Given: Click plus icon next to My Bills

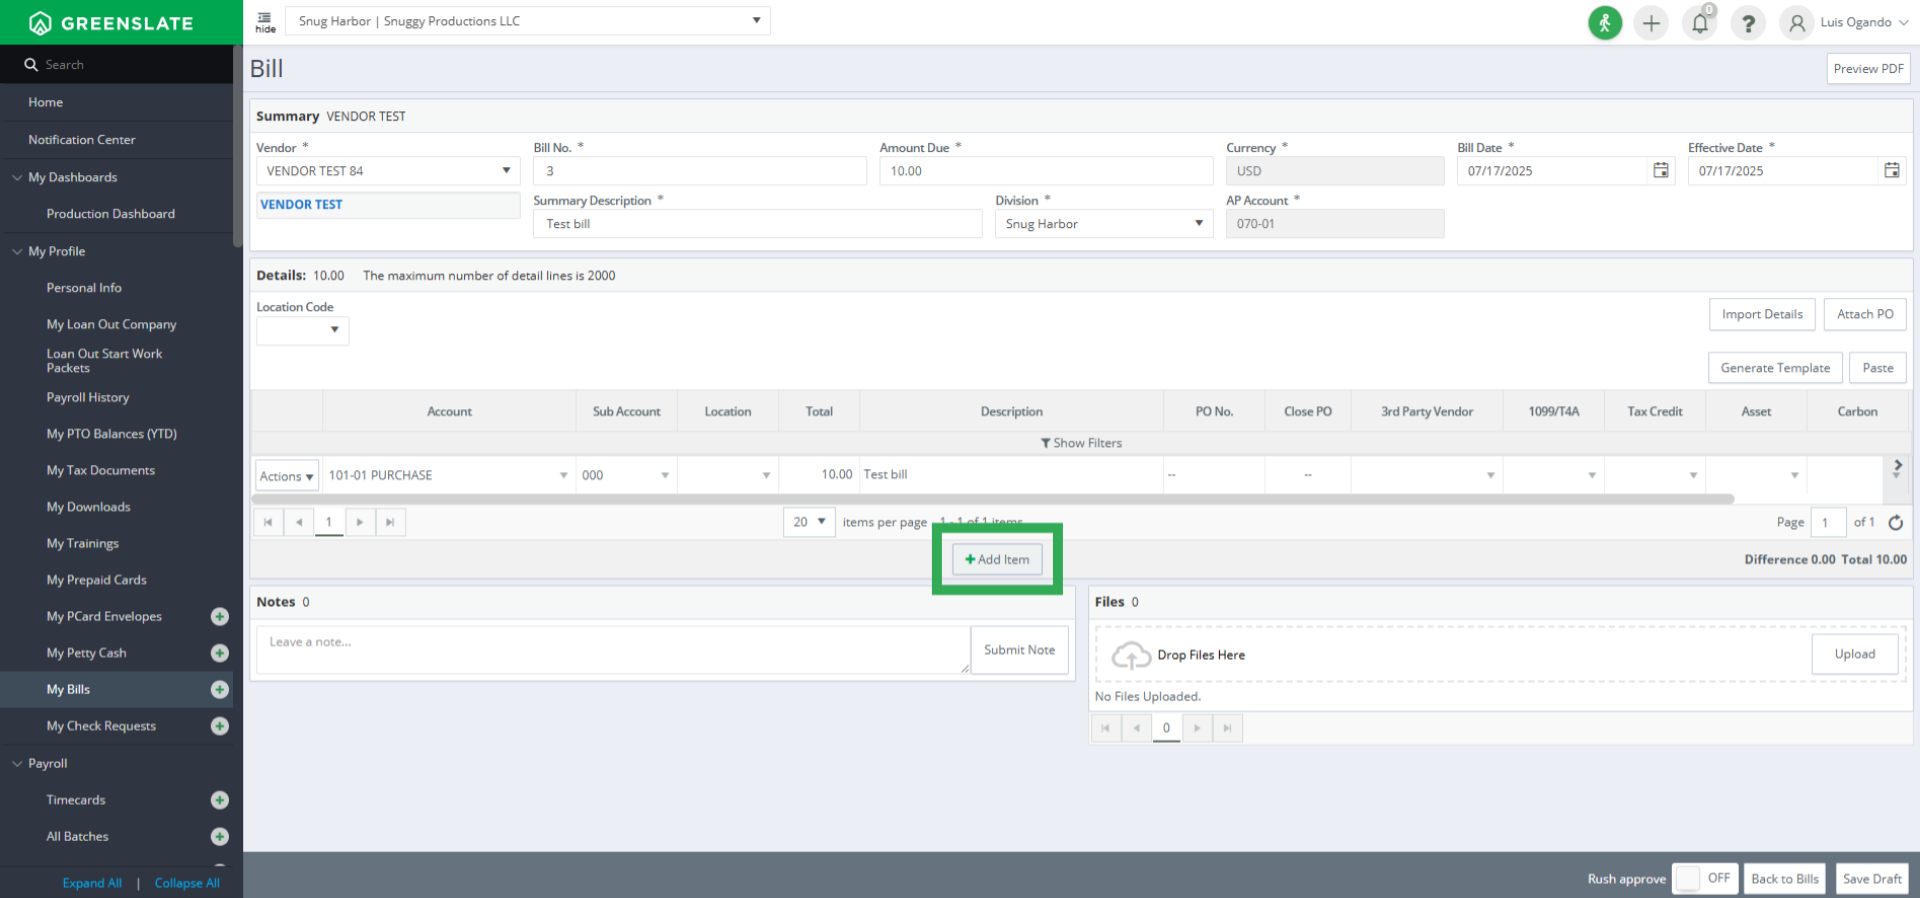Looking at the screenshot, I should tap(220, 689).
